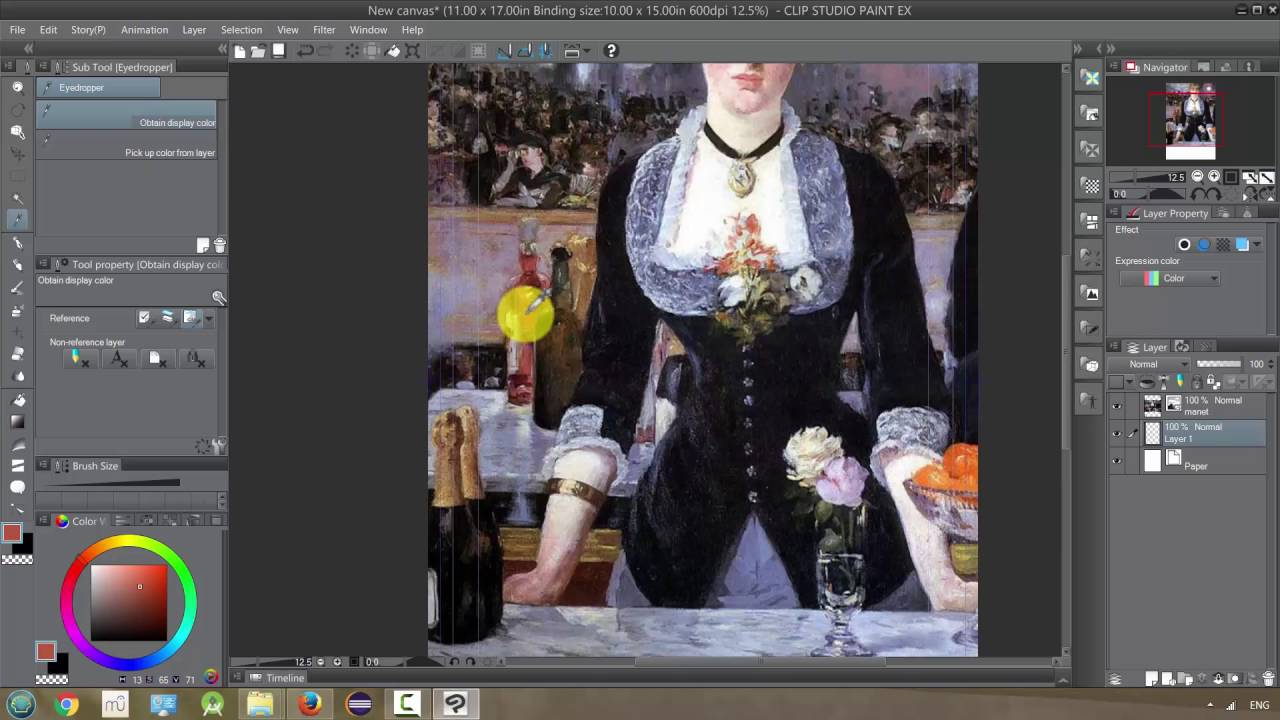Click the Undo toolbar icon
Viewport: 1280px width, 720px height.
click(x=305, y=51)
